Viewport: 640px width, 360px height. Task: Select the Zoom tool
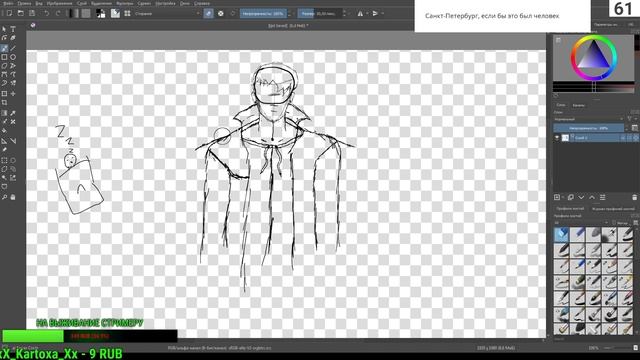pyautogui.click(x=4, y=197)
